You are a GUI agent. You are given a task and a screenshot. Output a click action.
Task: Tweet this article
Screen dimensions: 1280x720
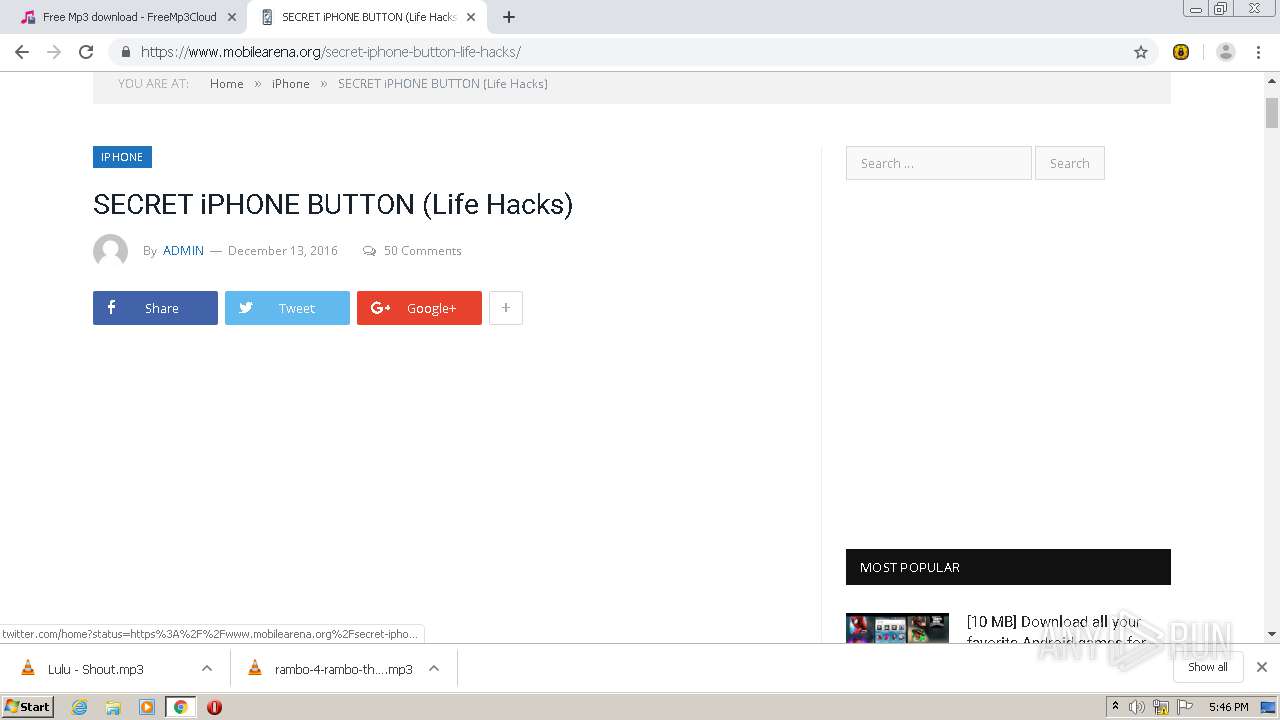click(287, 308)
